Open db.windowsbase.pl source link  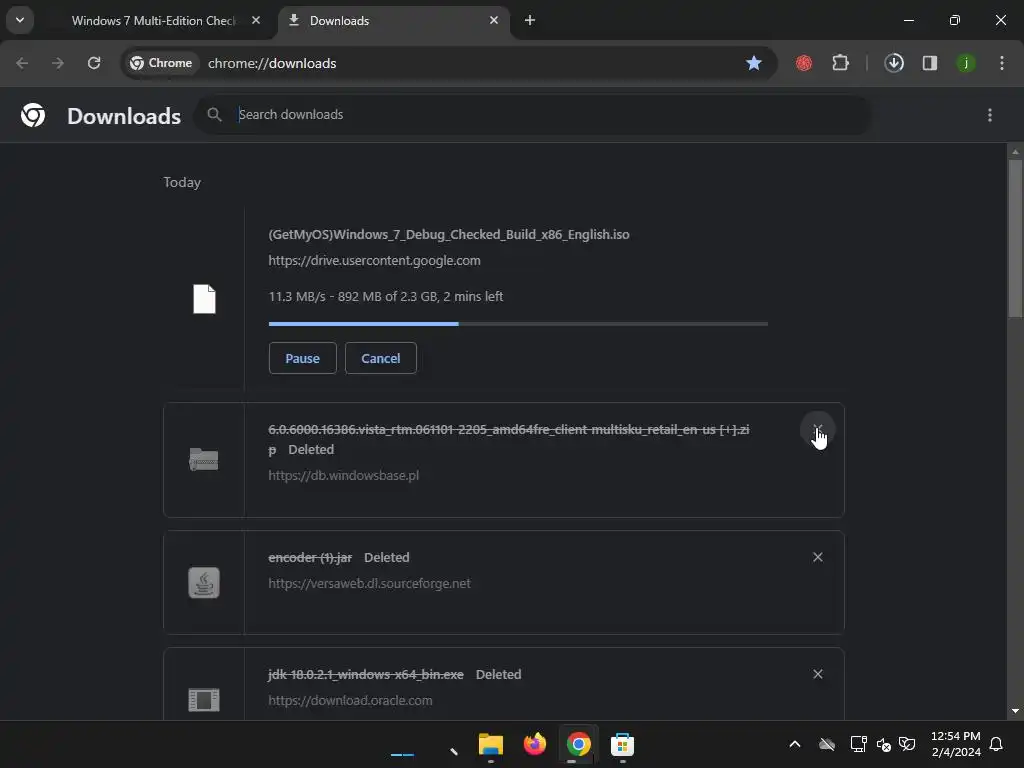344,475
